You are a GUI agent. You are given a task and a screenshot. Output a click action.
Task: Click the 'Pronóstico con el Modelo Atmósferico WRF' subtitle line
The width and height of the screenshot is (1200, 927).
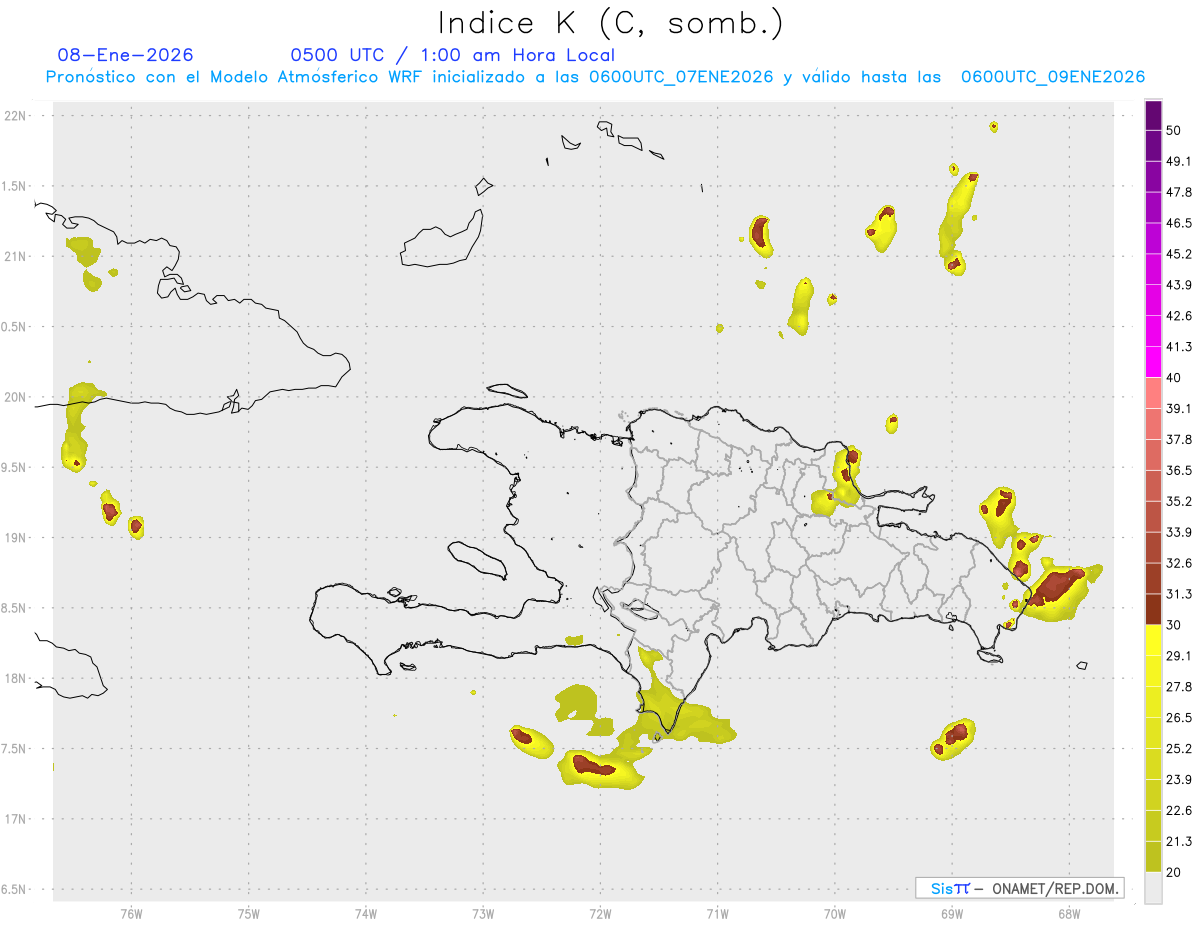pyautogui.click(x=595, y=77)
